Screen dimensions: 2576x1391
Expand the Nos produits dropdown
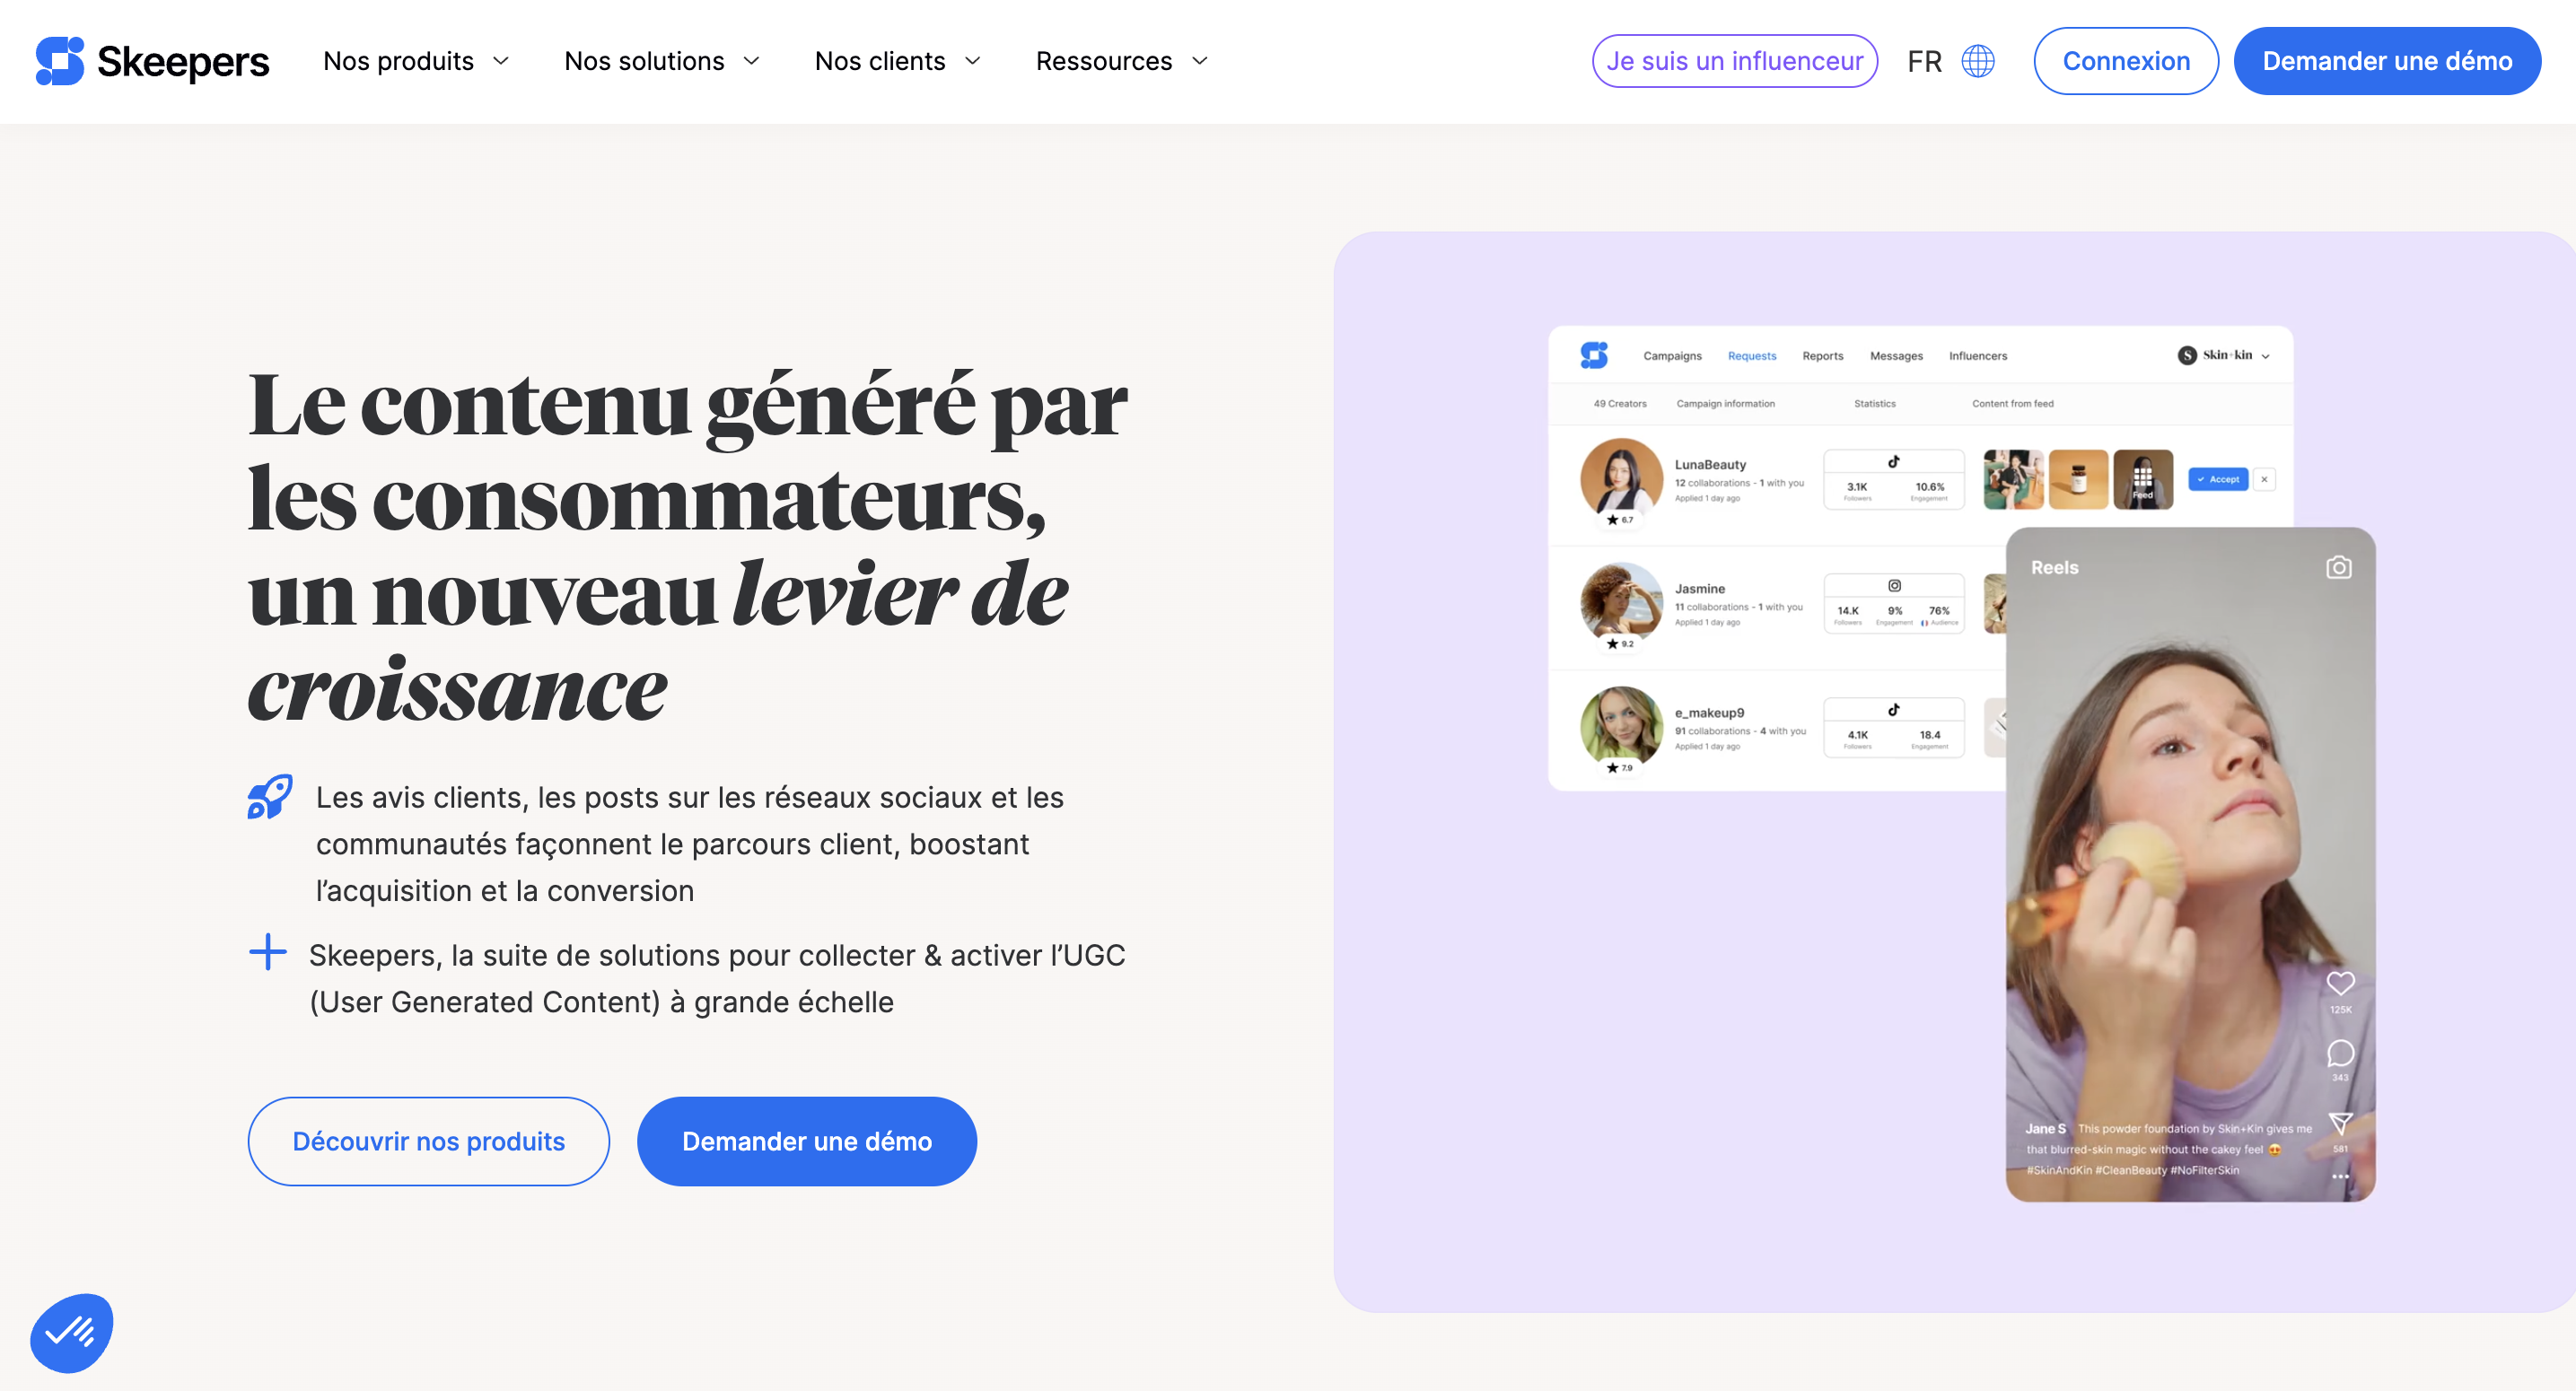[x=416, y=61]
